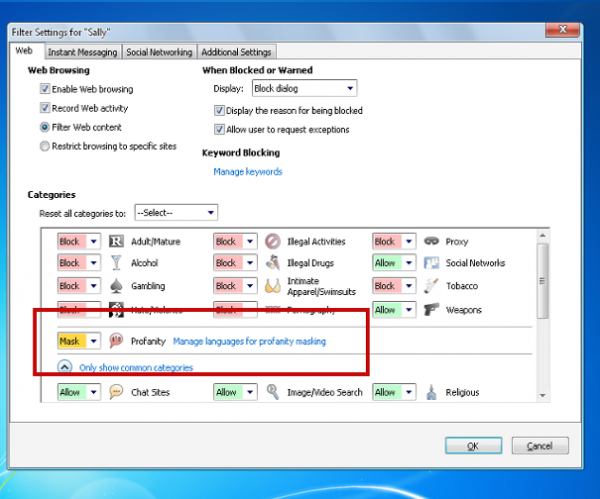Open the Gambling Block dropdown
Screen dimensions: 600x499
point(79,286)
